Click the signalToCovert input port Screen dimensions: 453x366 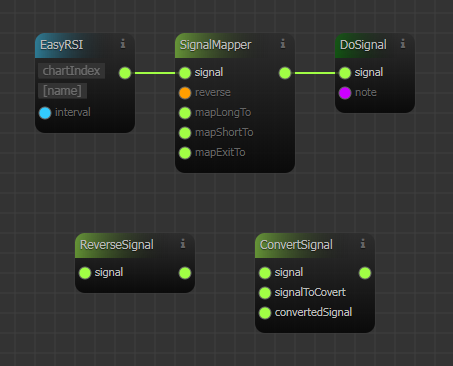pyautogui.click(x=265, y=293)
